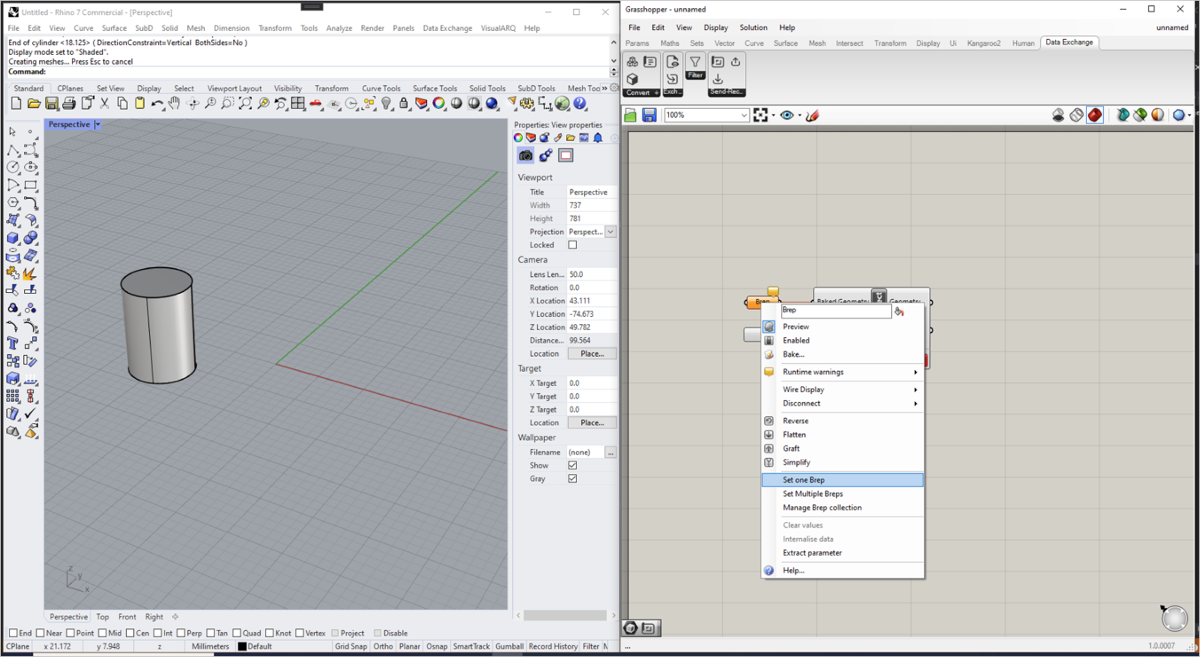Enable the Perp osnap checkbox
This screenshot has height=657, width=1200.
point(181,633)
